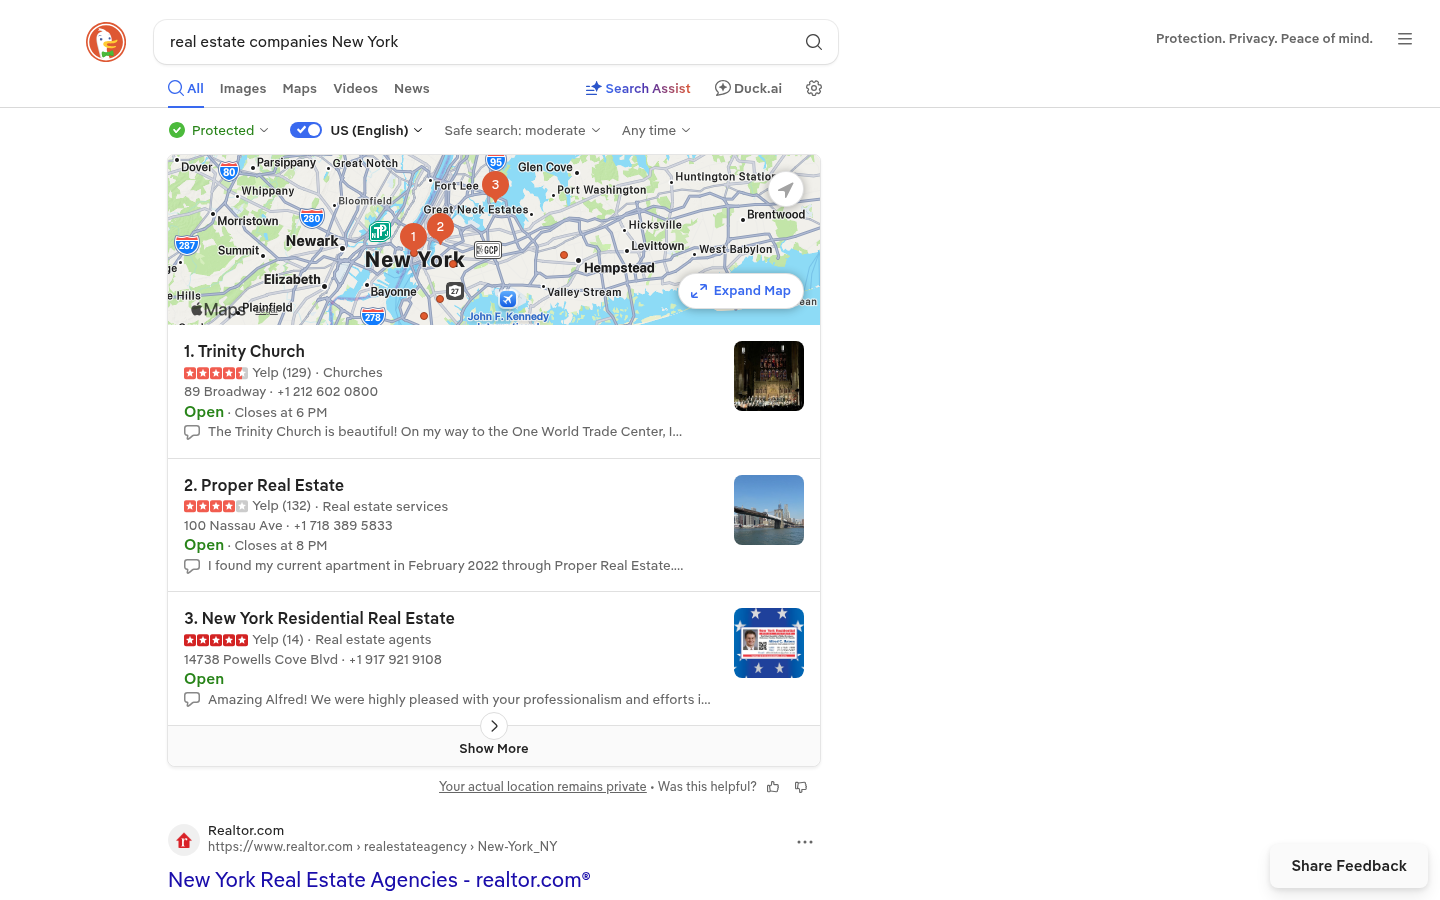Select map pin number 2

(440, 228)
